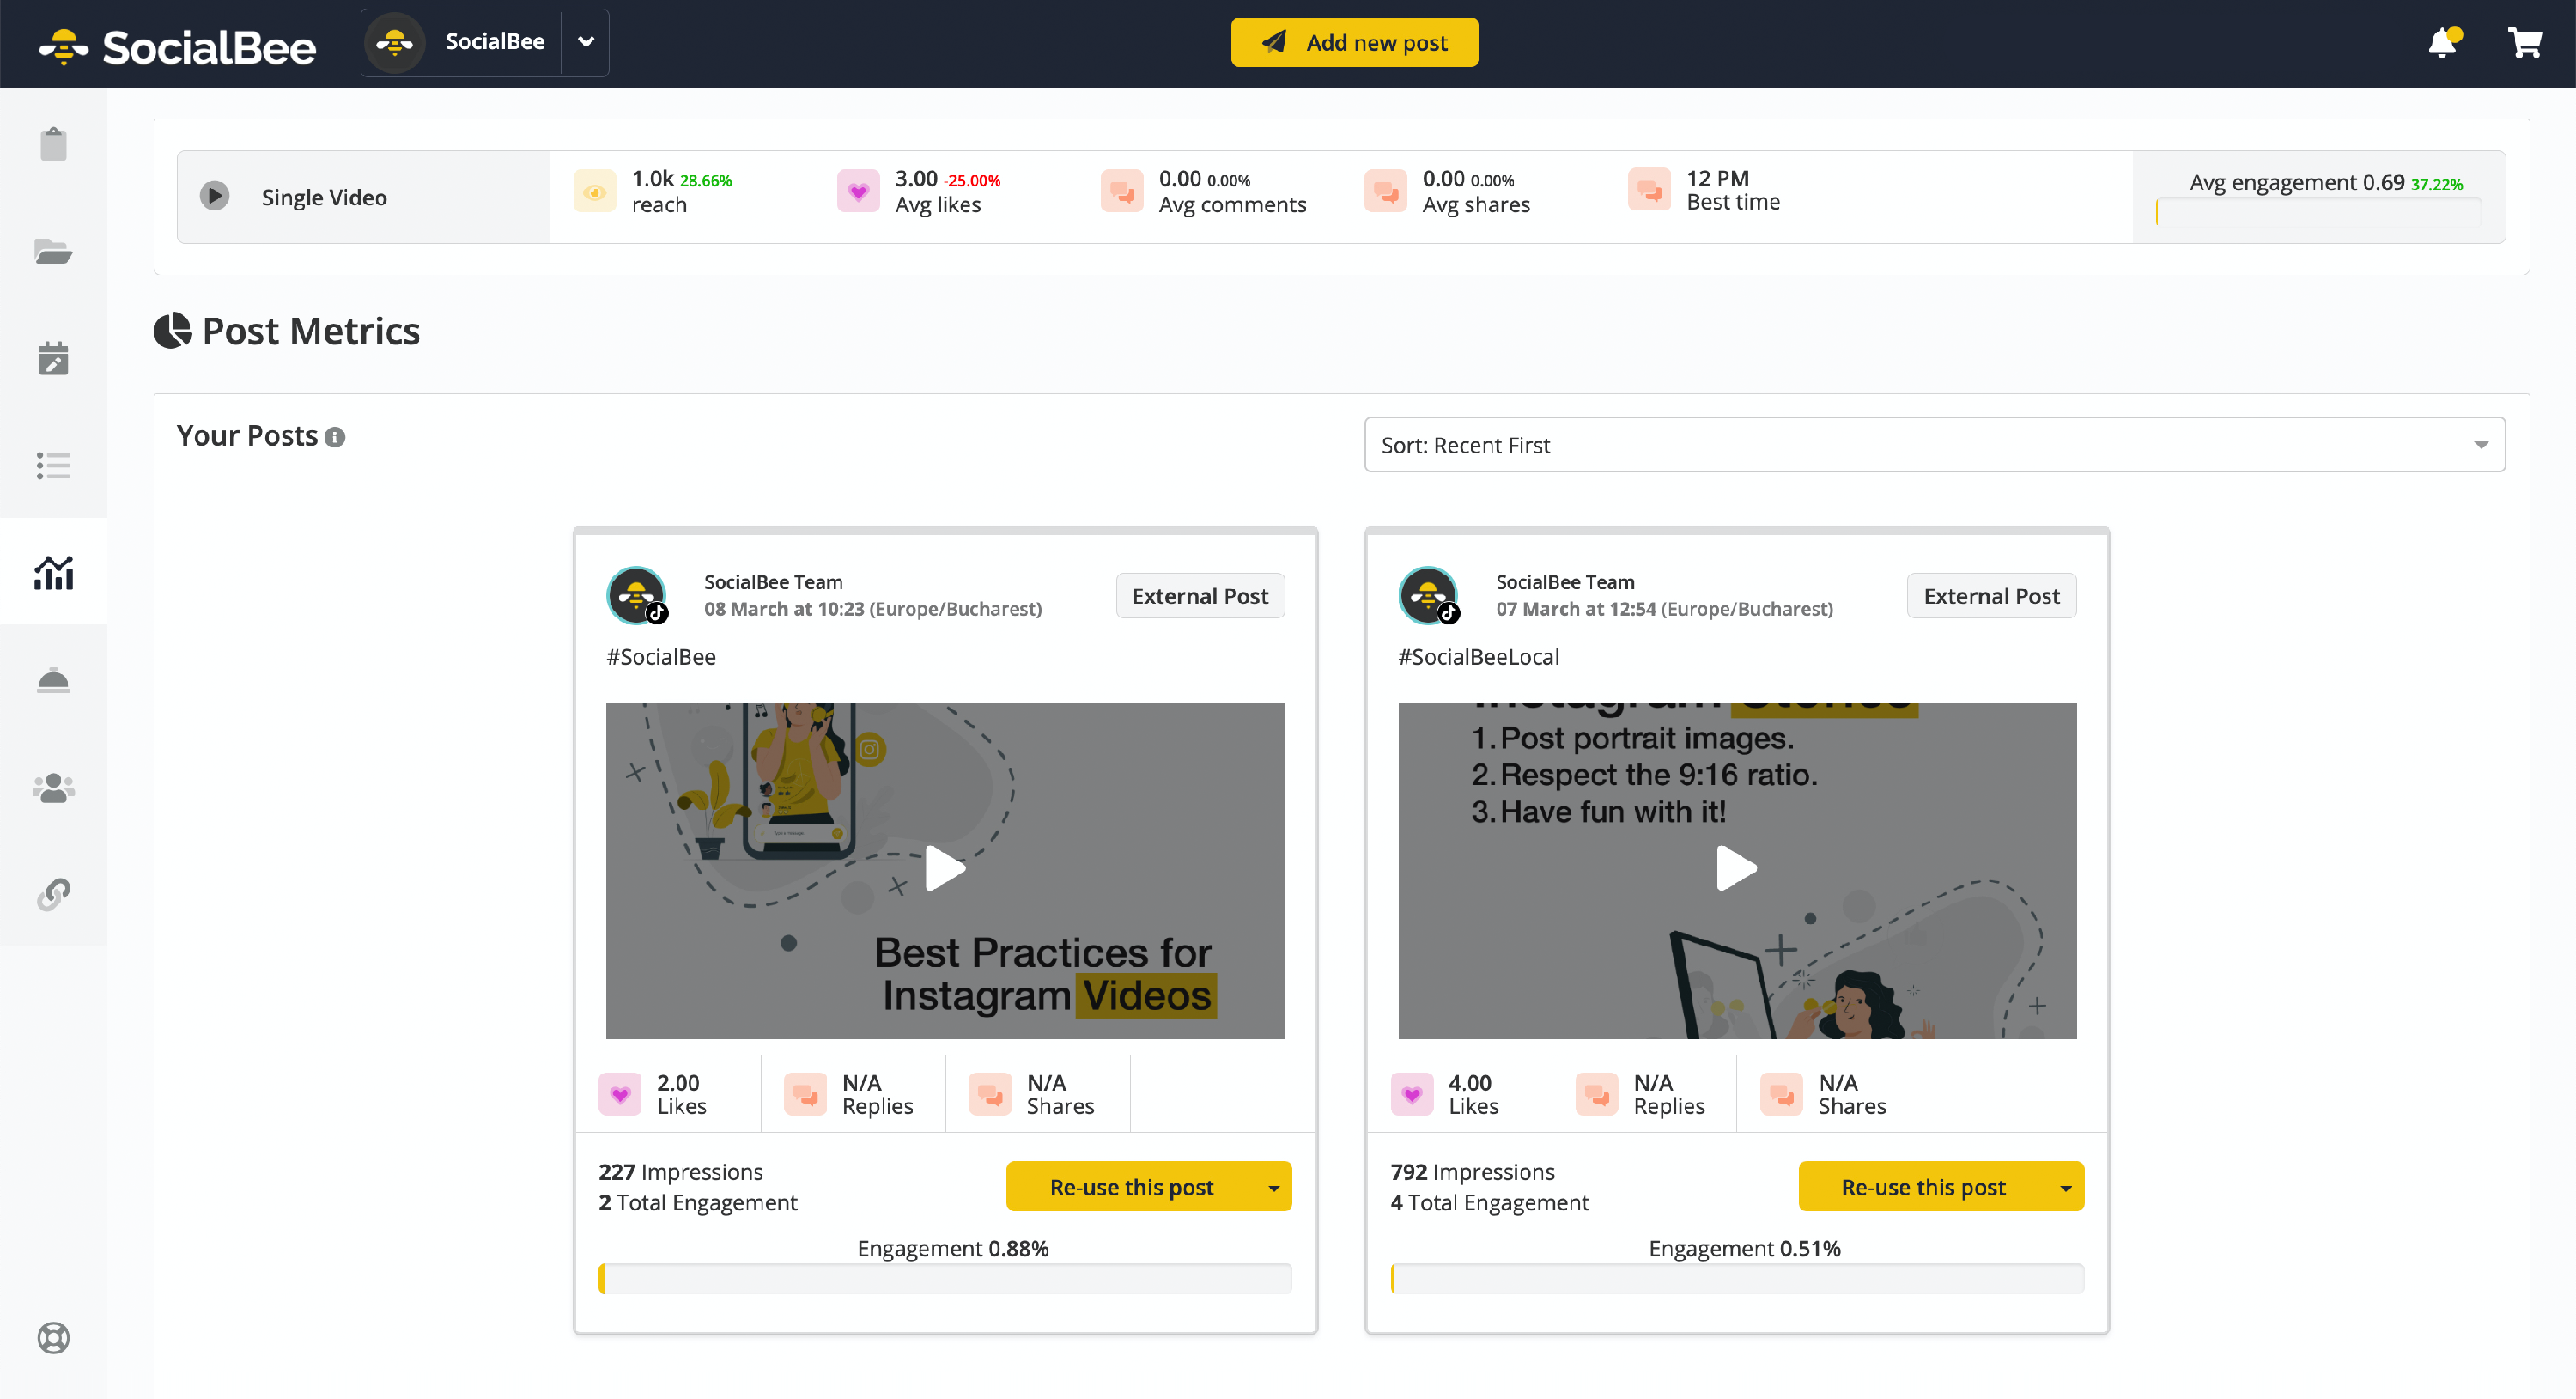Click the #SocialBee hashtag text

point(661,657)
